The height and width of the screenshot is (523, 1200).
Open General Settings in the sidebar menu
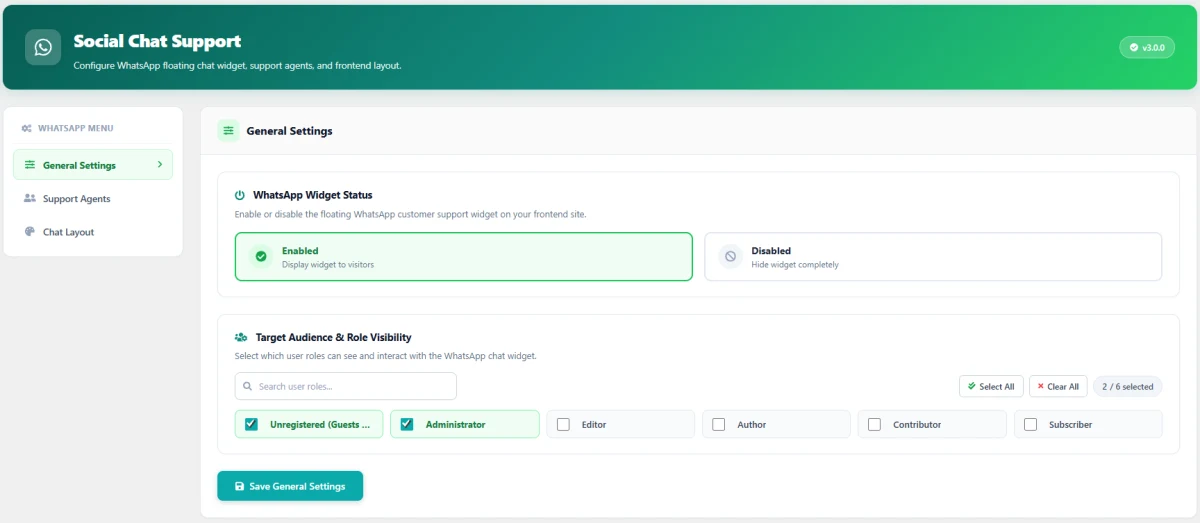[93, 165]
